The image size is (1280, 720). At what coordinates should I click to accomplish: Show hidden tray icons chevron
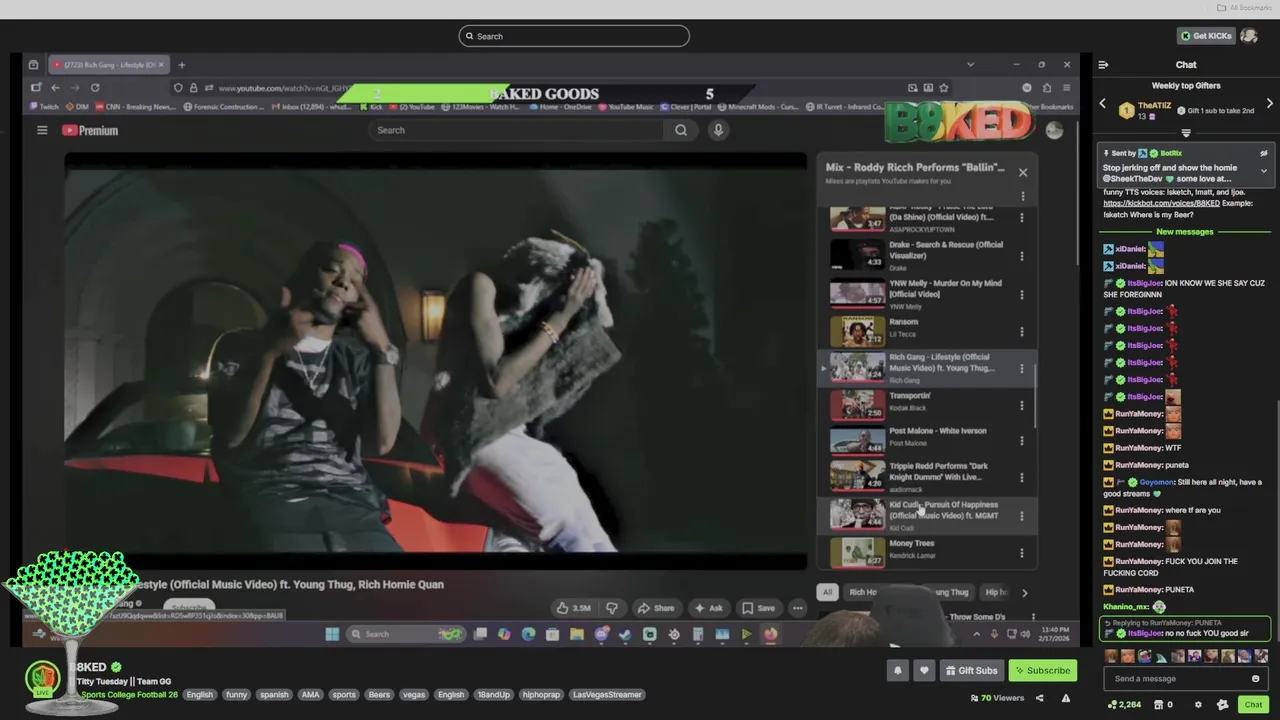tap(977, 634)
